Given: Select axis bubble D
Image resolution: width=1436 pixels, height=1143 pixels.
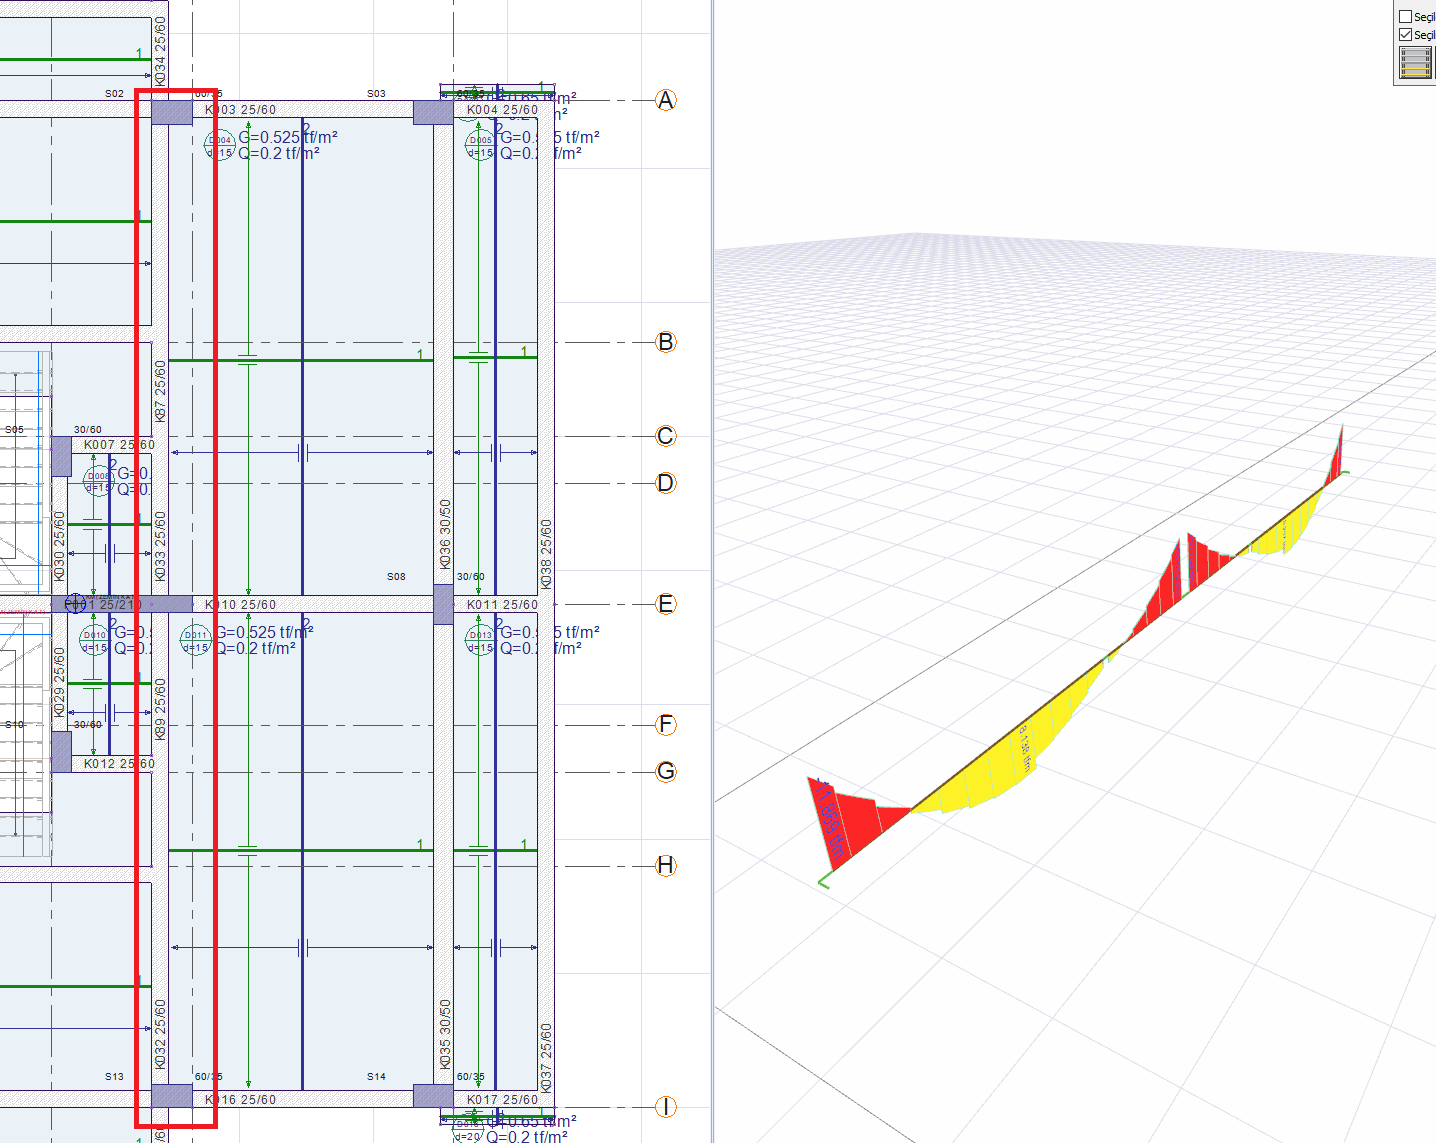Looking at the screenshot, I should point(666,483).
